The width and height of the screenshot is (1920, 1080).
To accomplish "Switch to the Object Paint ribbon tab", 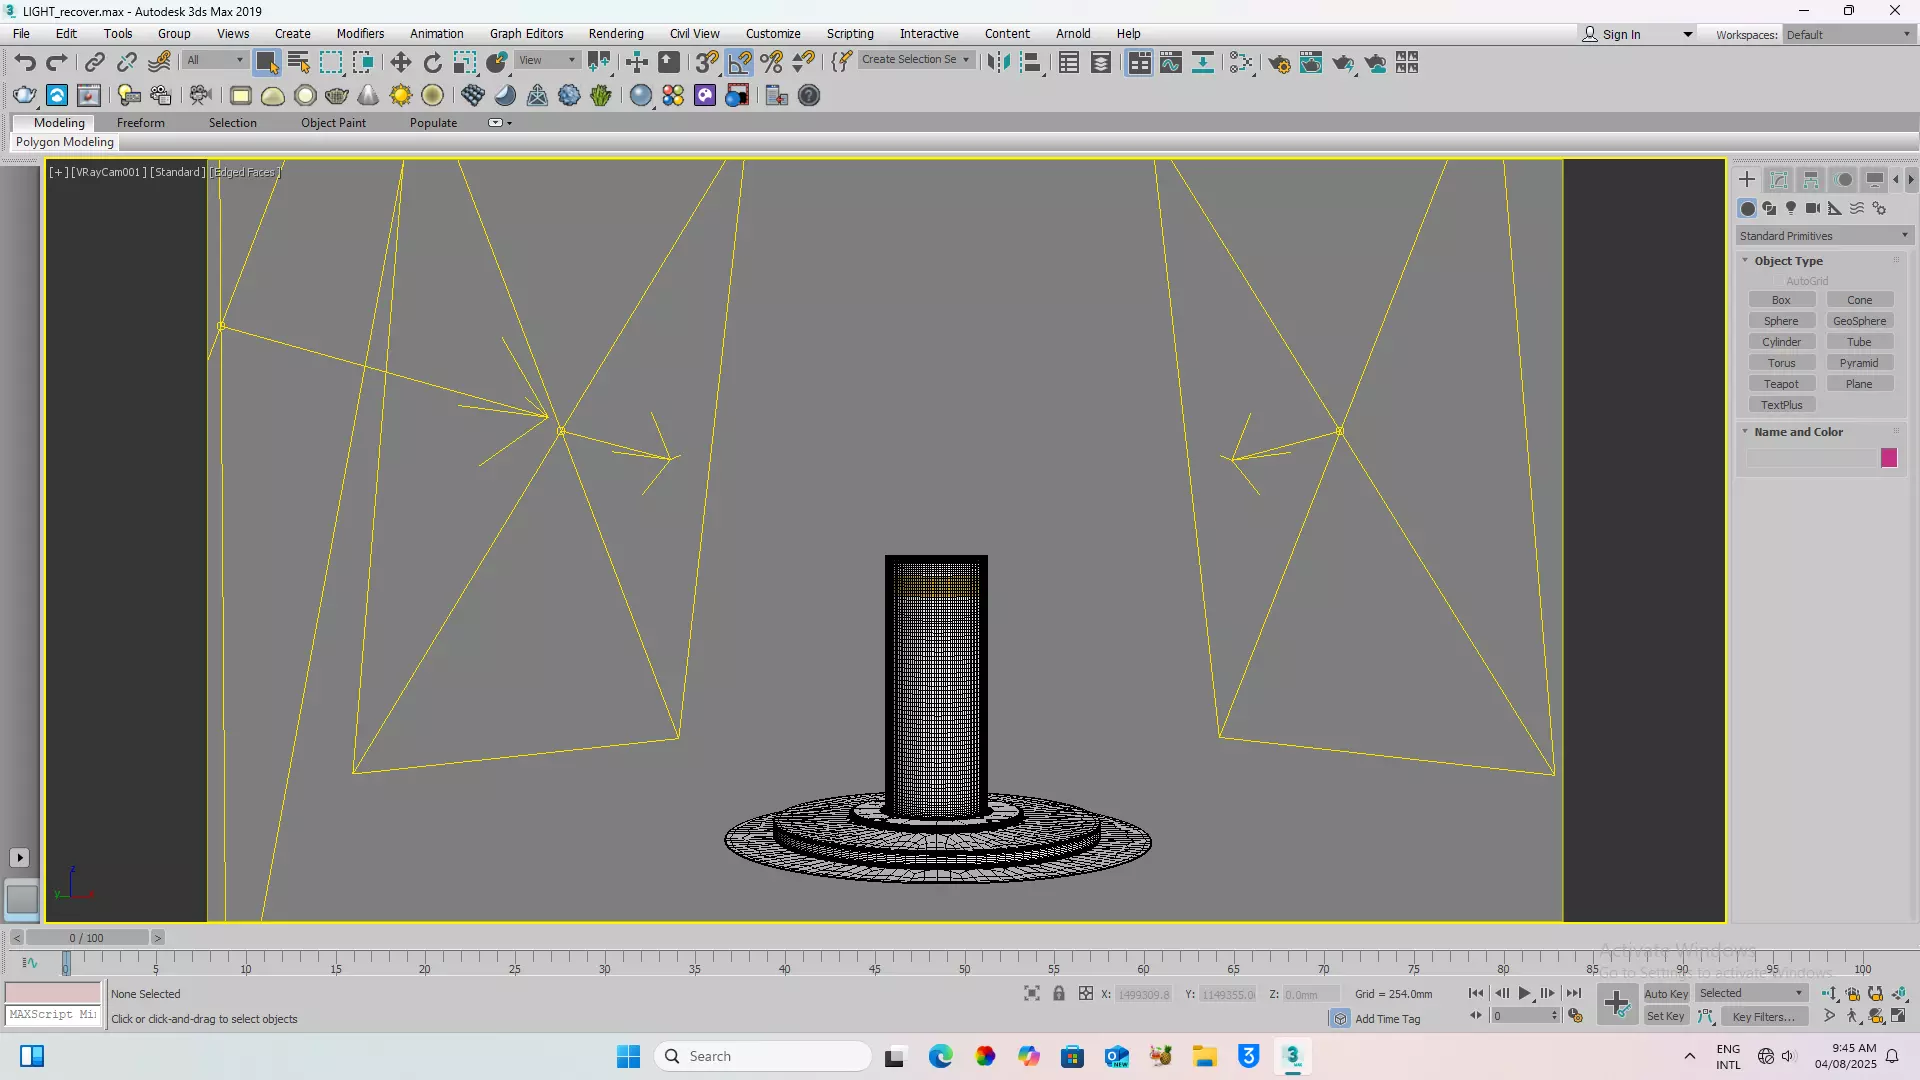I will point(333,123).
